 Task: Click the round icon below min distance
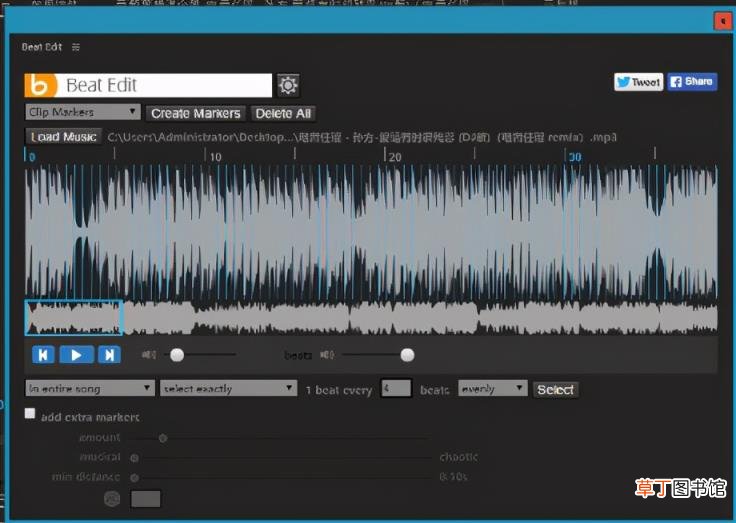pos(112,499)
